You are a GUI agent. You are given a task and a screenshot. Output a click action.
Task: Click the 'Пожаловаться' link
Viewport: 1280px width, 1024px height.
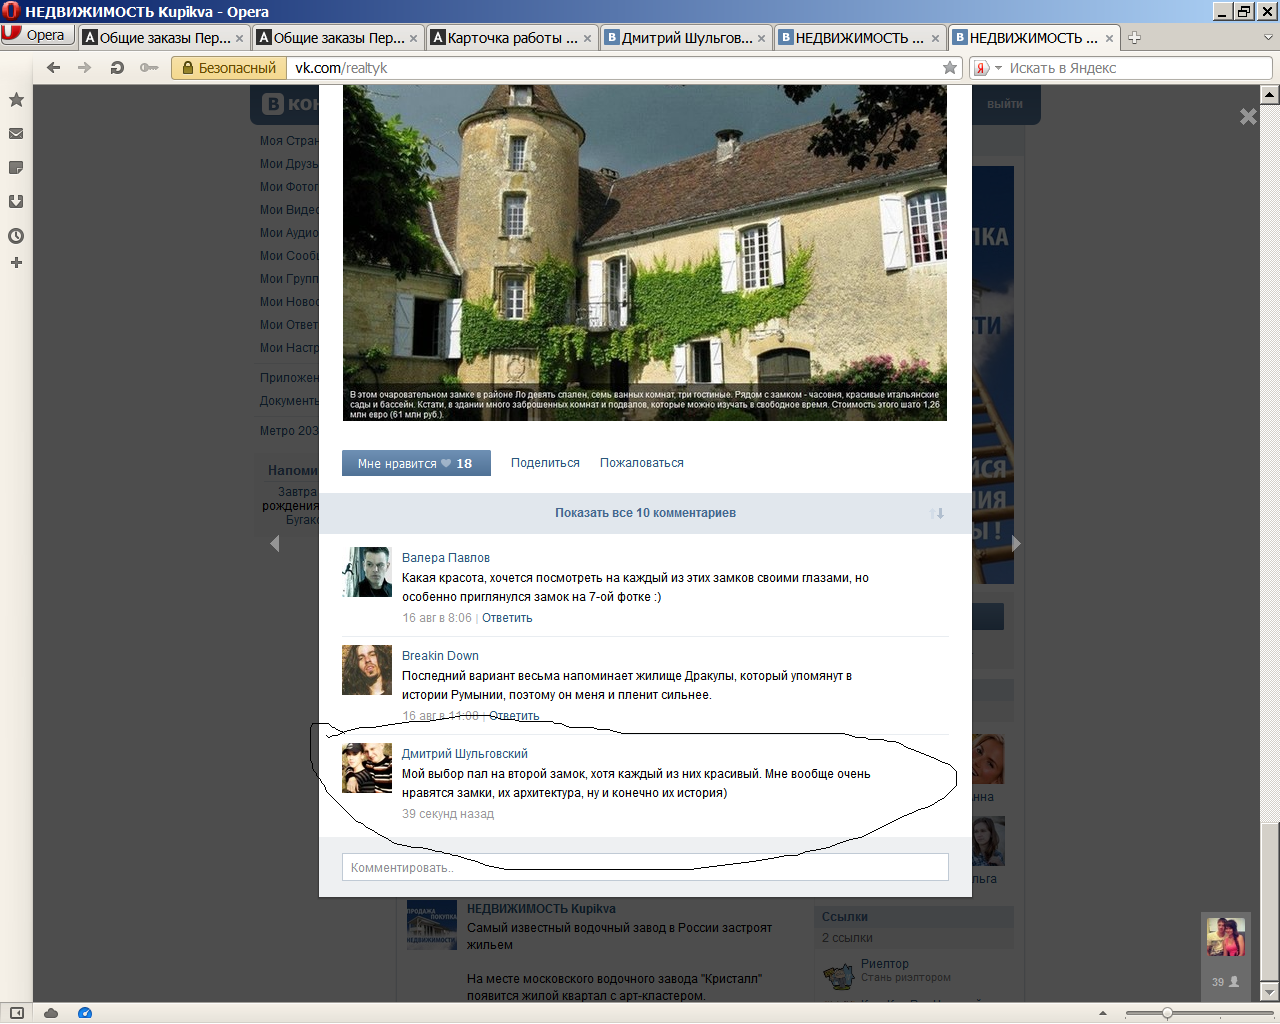642,463
